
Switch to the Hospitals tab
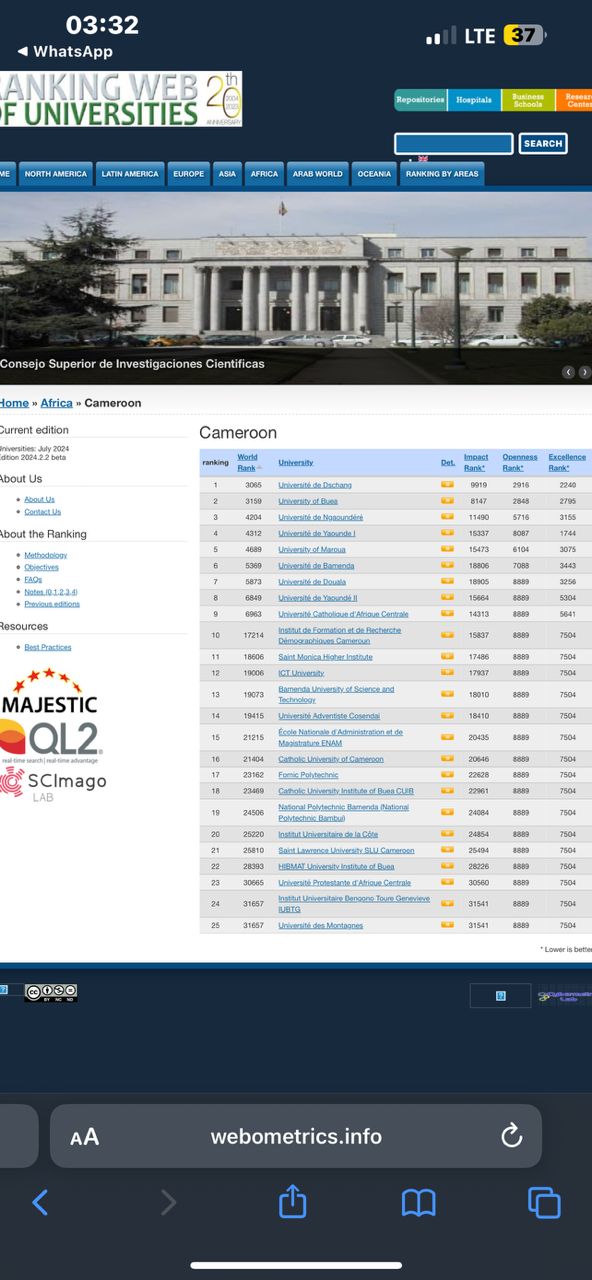pos(474,100)
